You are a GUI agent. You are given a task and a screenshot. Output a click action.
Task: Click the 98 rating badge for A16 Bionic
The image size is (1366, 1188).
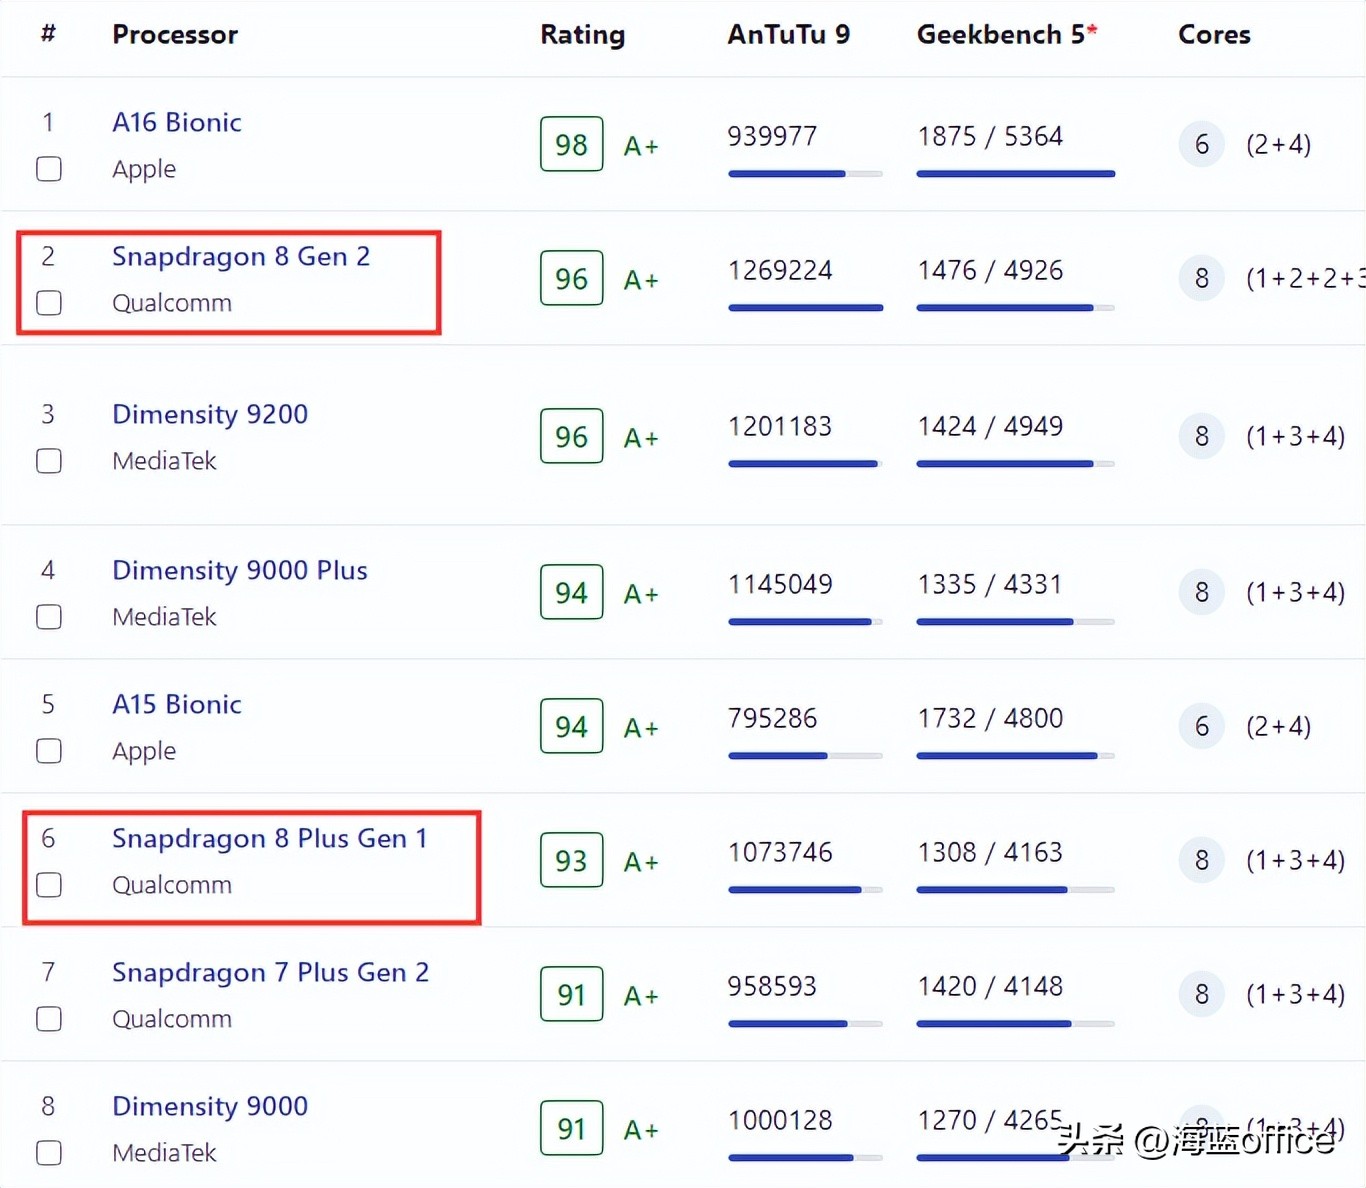[x=571, y=145]
